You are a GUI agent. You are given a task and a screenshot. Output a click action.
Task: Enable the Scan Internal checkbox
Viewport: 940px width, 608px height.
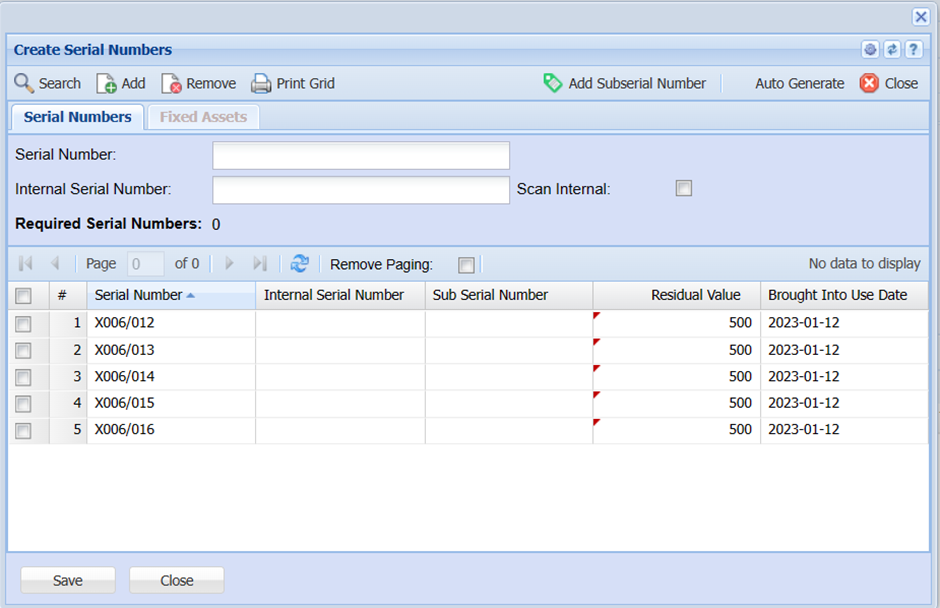tap(684, 188)
